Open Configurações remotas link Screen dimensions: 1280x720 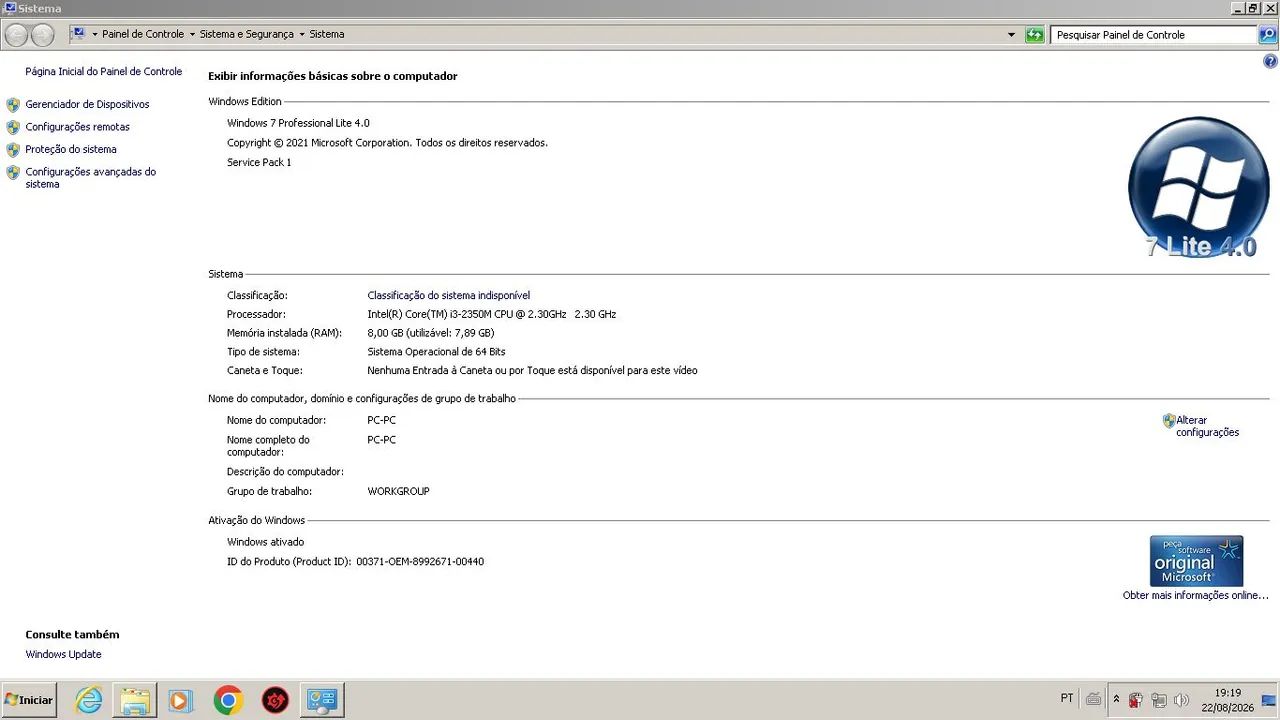coord(77,128)
